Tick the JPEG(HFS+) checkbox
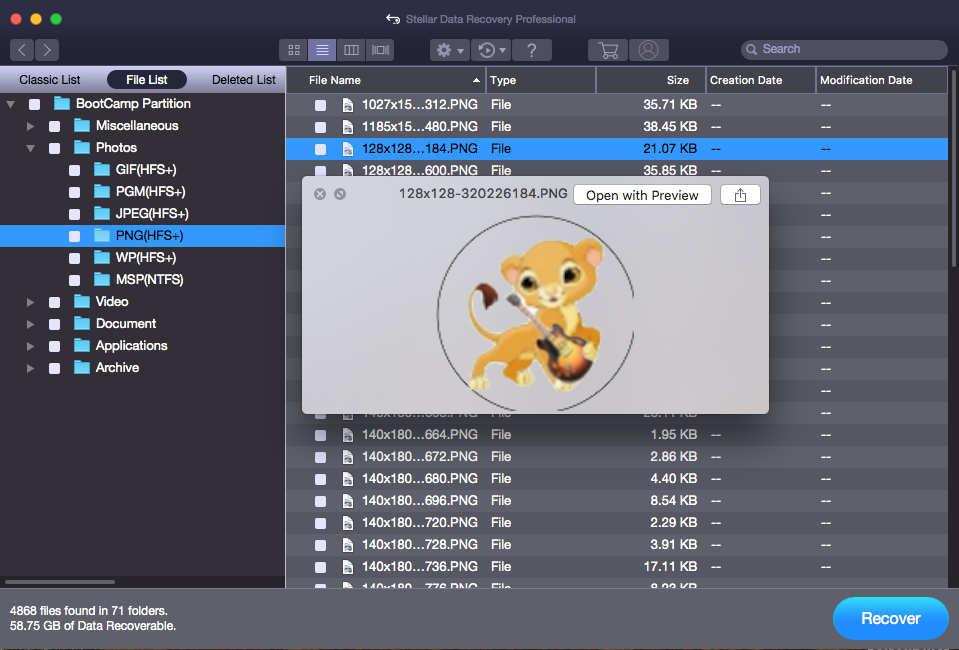Viewport: 959px width, 650px height. (75, 215)
